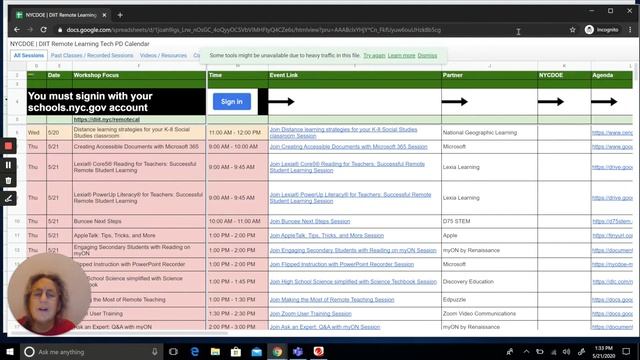This screenshot has width=640, height=360.
Task: Click Cortana microphone icon
Action: (x=155, y=351)
